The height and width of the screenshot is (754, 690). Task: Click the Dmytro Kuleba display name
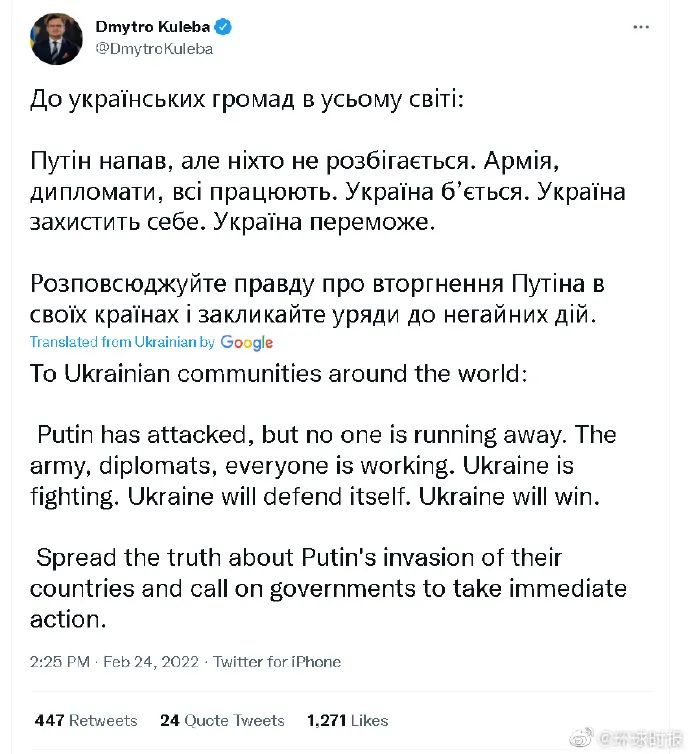pyautogui.click(x=152, y=27)
